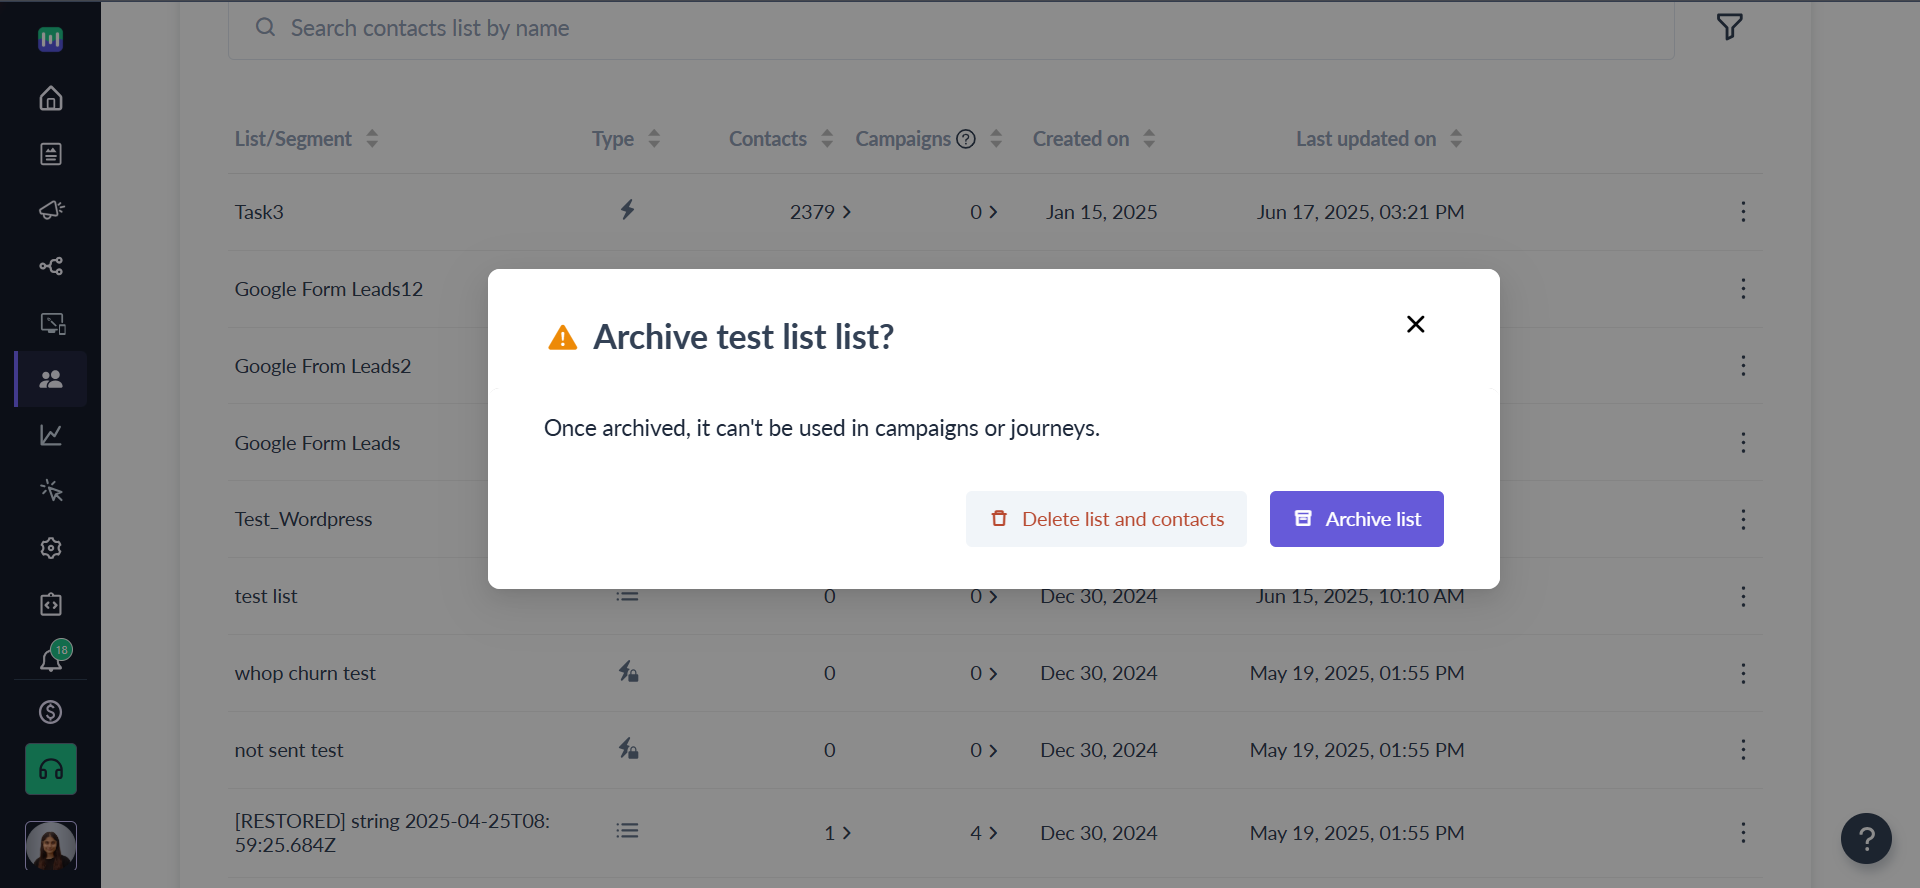The width and height of the screenshot is (1920, 888).
Task: Open Task3 campaigns count 0
Action: 984,212
